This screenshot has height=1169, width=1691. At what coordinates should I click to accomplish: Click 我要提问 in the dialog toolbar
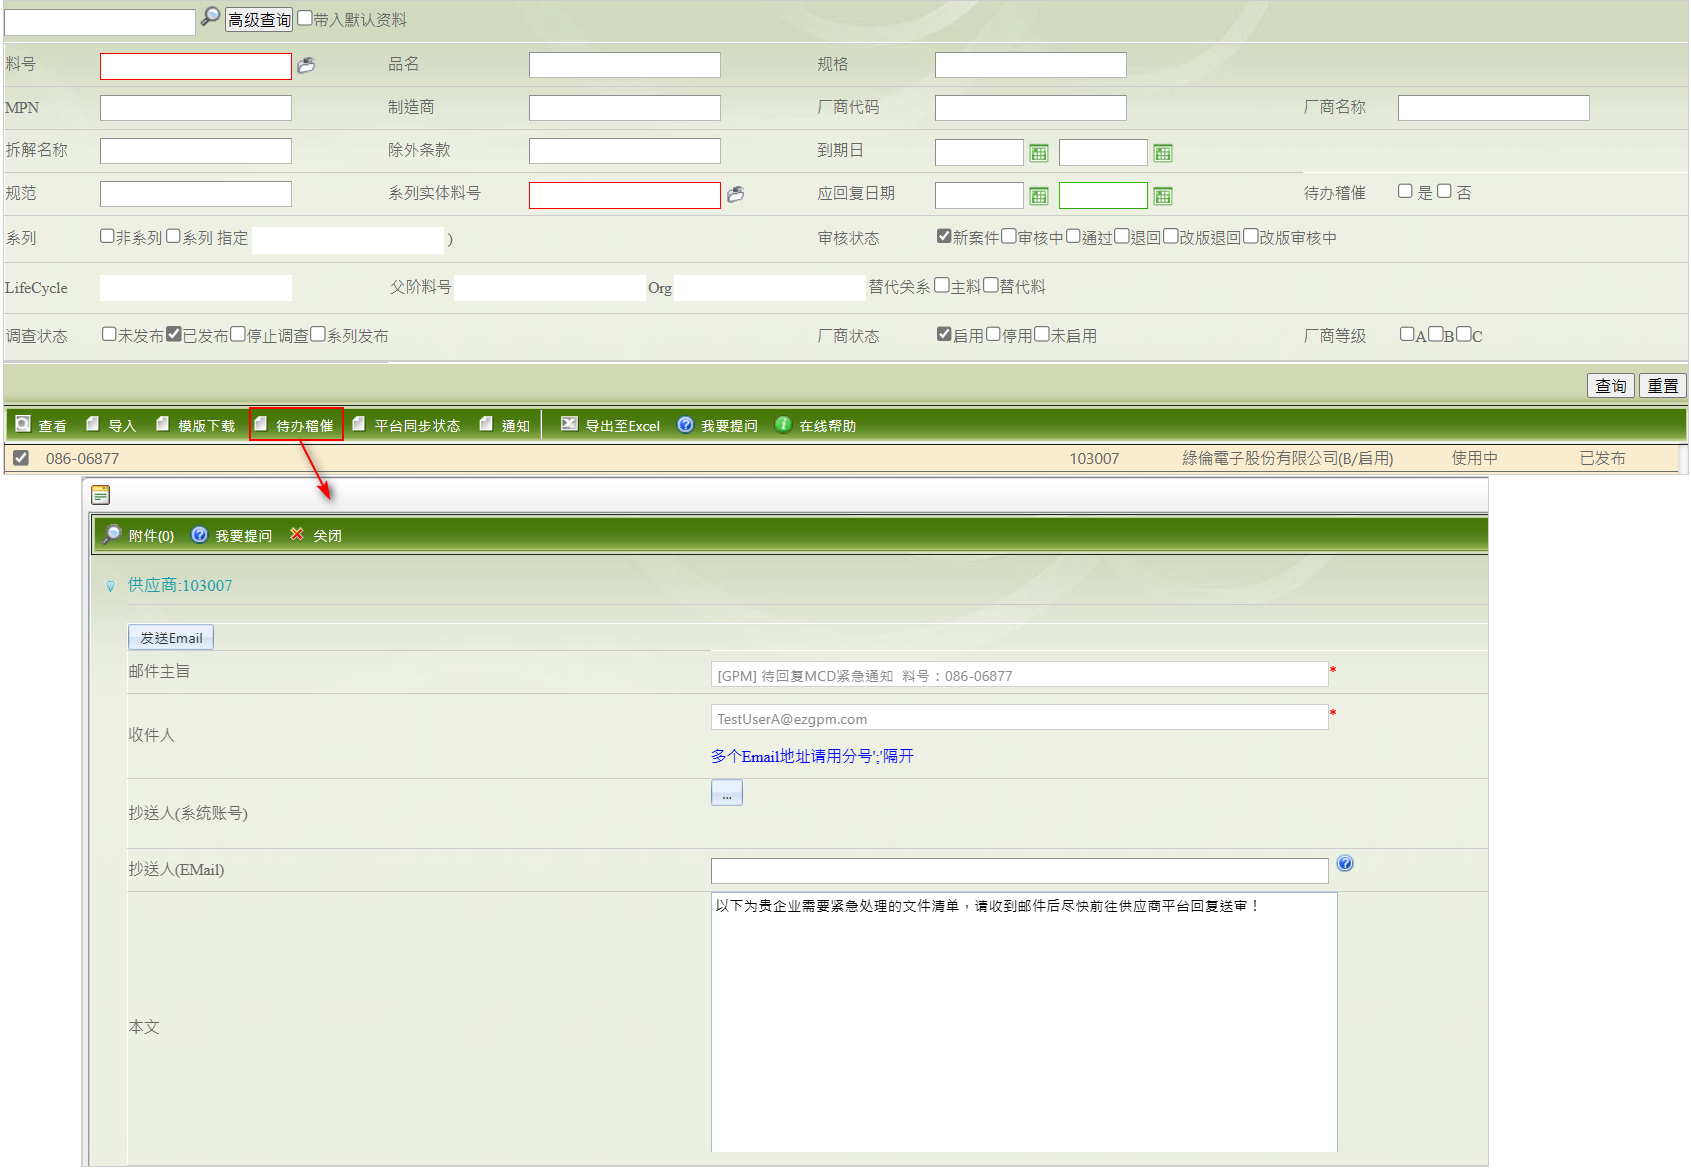(232, 535)
